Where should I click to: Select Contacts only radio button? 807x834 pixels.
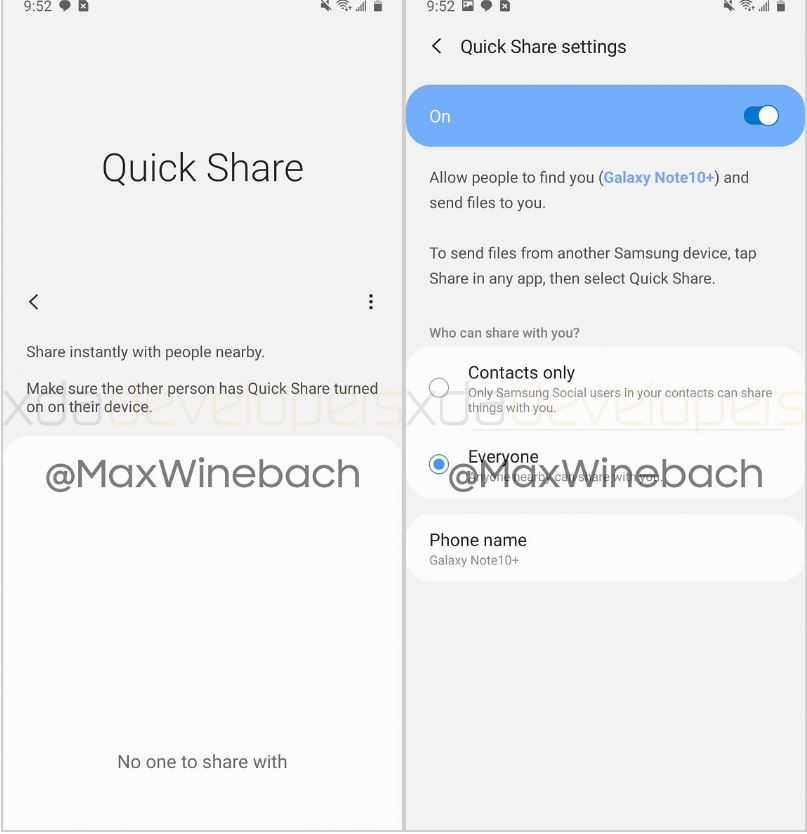pos(439,388)
